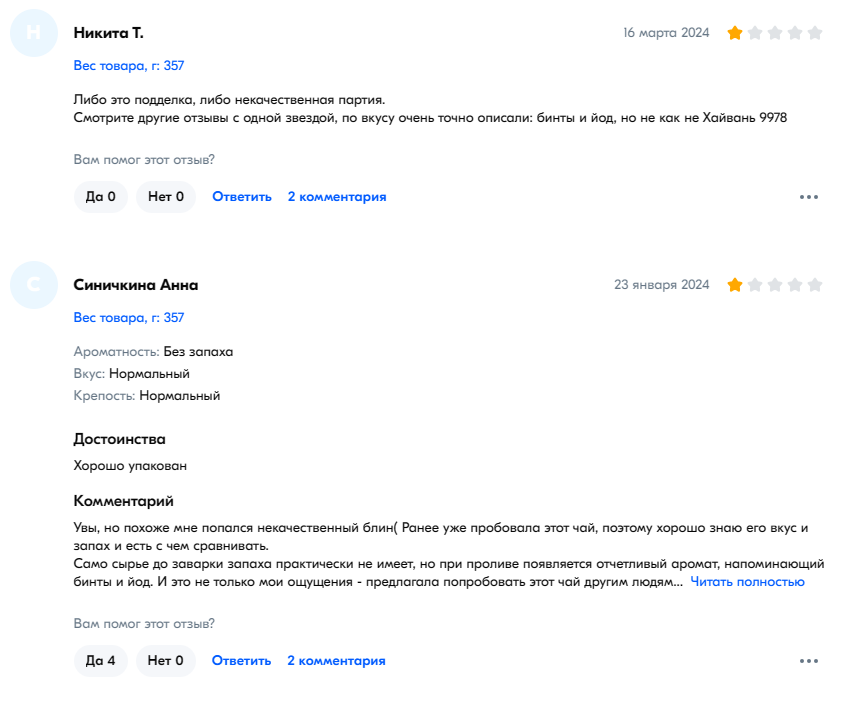Open the three-dot menu on Синичкина Анна's review
The width and height of the screenshot is (864, 704).
pos(808,660)
